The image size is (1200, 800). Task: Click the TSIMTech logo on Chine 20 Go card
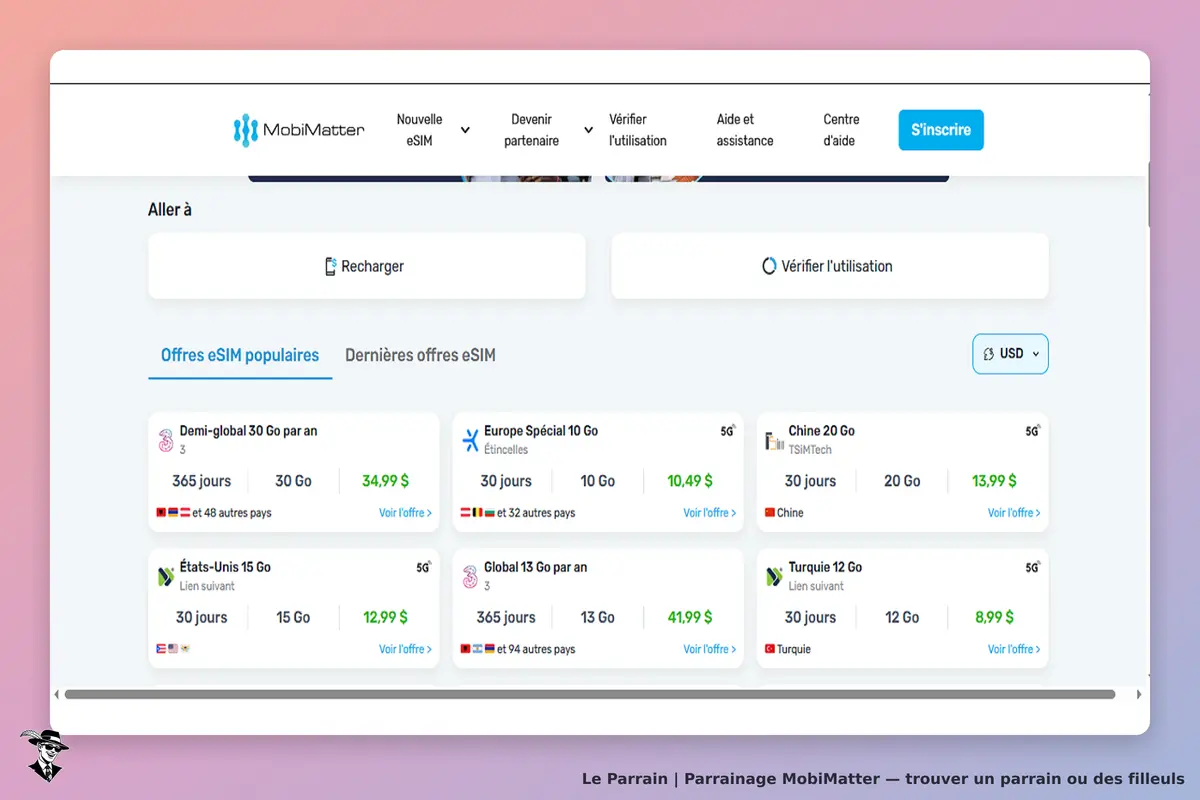(x=774, y=440)
